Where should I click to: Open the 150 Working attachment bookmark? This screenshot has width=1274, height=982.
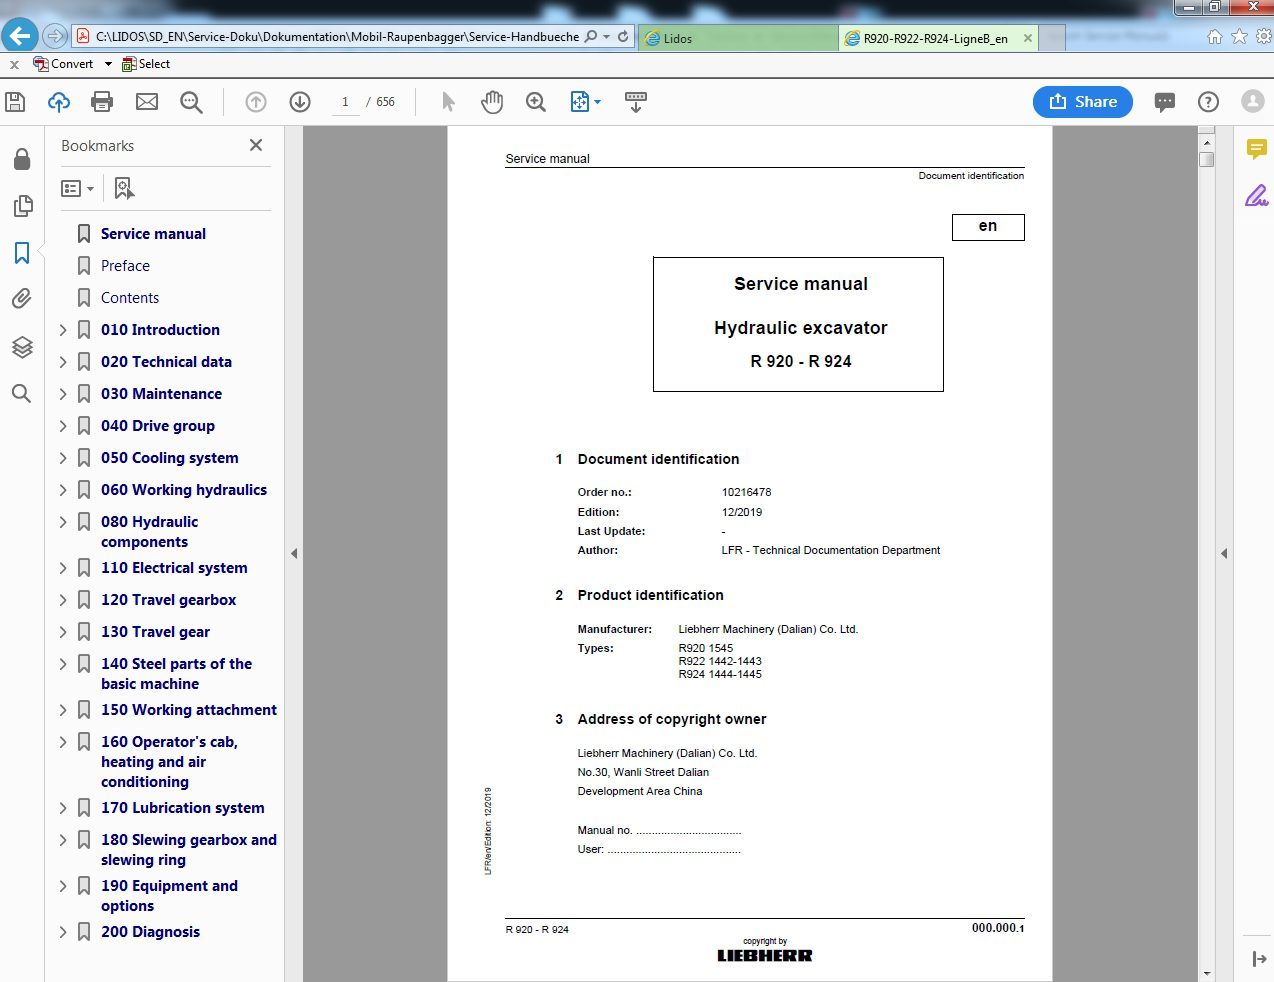click(x=189, y=710)
